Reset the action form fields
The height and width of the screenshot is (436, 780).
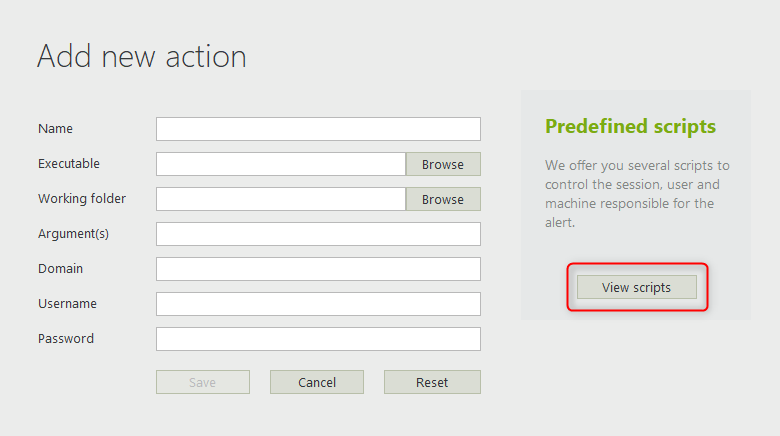(x=432, y=382)
